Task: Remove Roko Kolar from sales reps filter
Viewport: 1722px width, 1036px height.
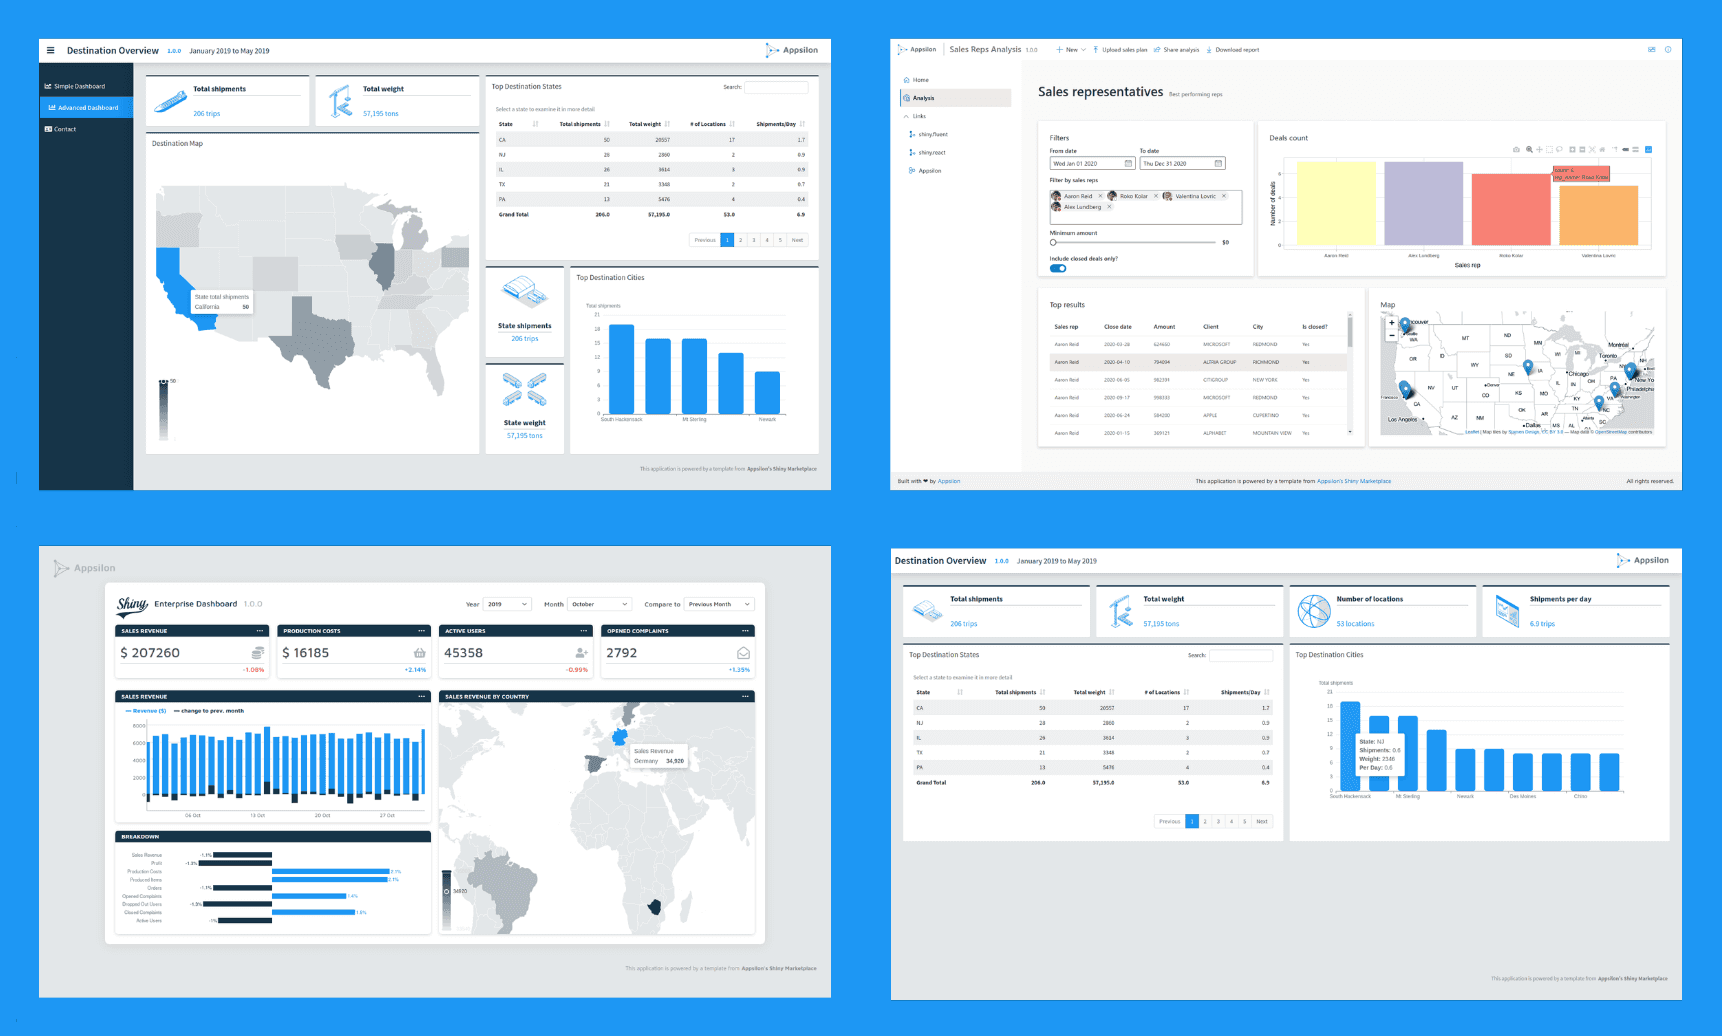Action: point(1156,196)
